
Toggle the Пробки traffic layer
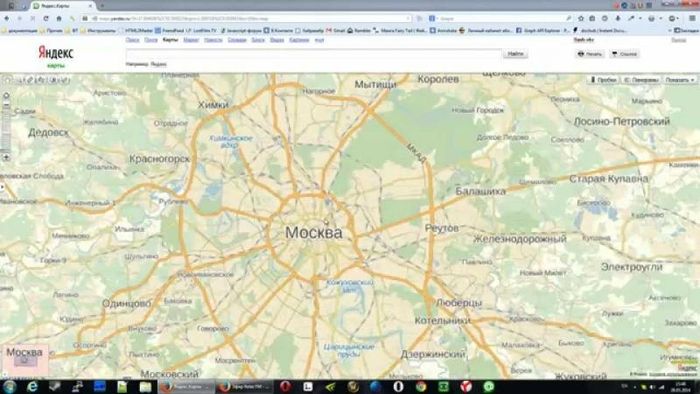click(x=603, y=80)
